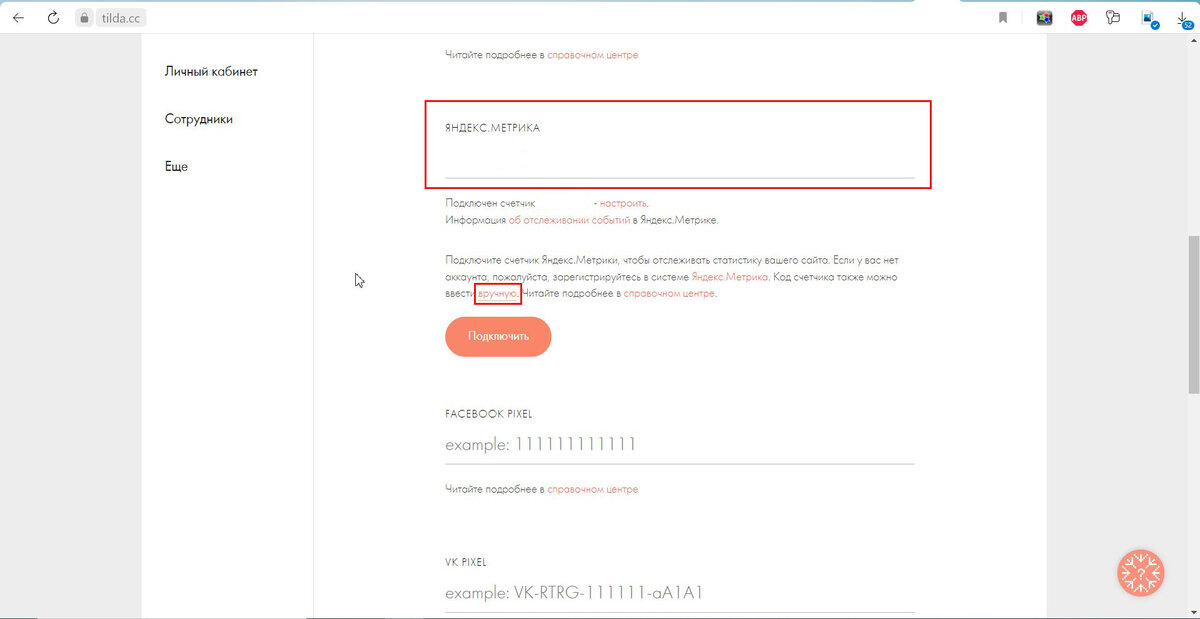This screenshot has height=619, width=1200.
Task: Click the FACEBOOK PIXEL label
Action: pyautogui.click(x=489, y=413)
